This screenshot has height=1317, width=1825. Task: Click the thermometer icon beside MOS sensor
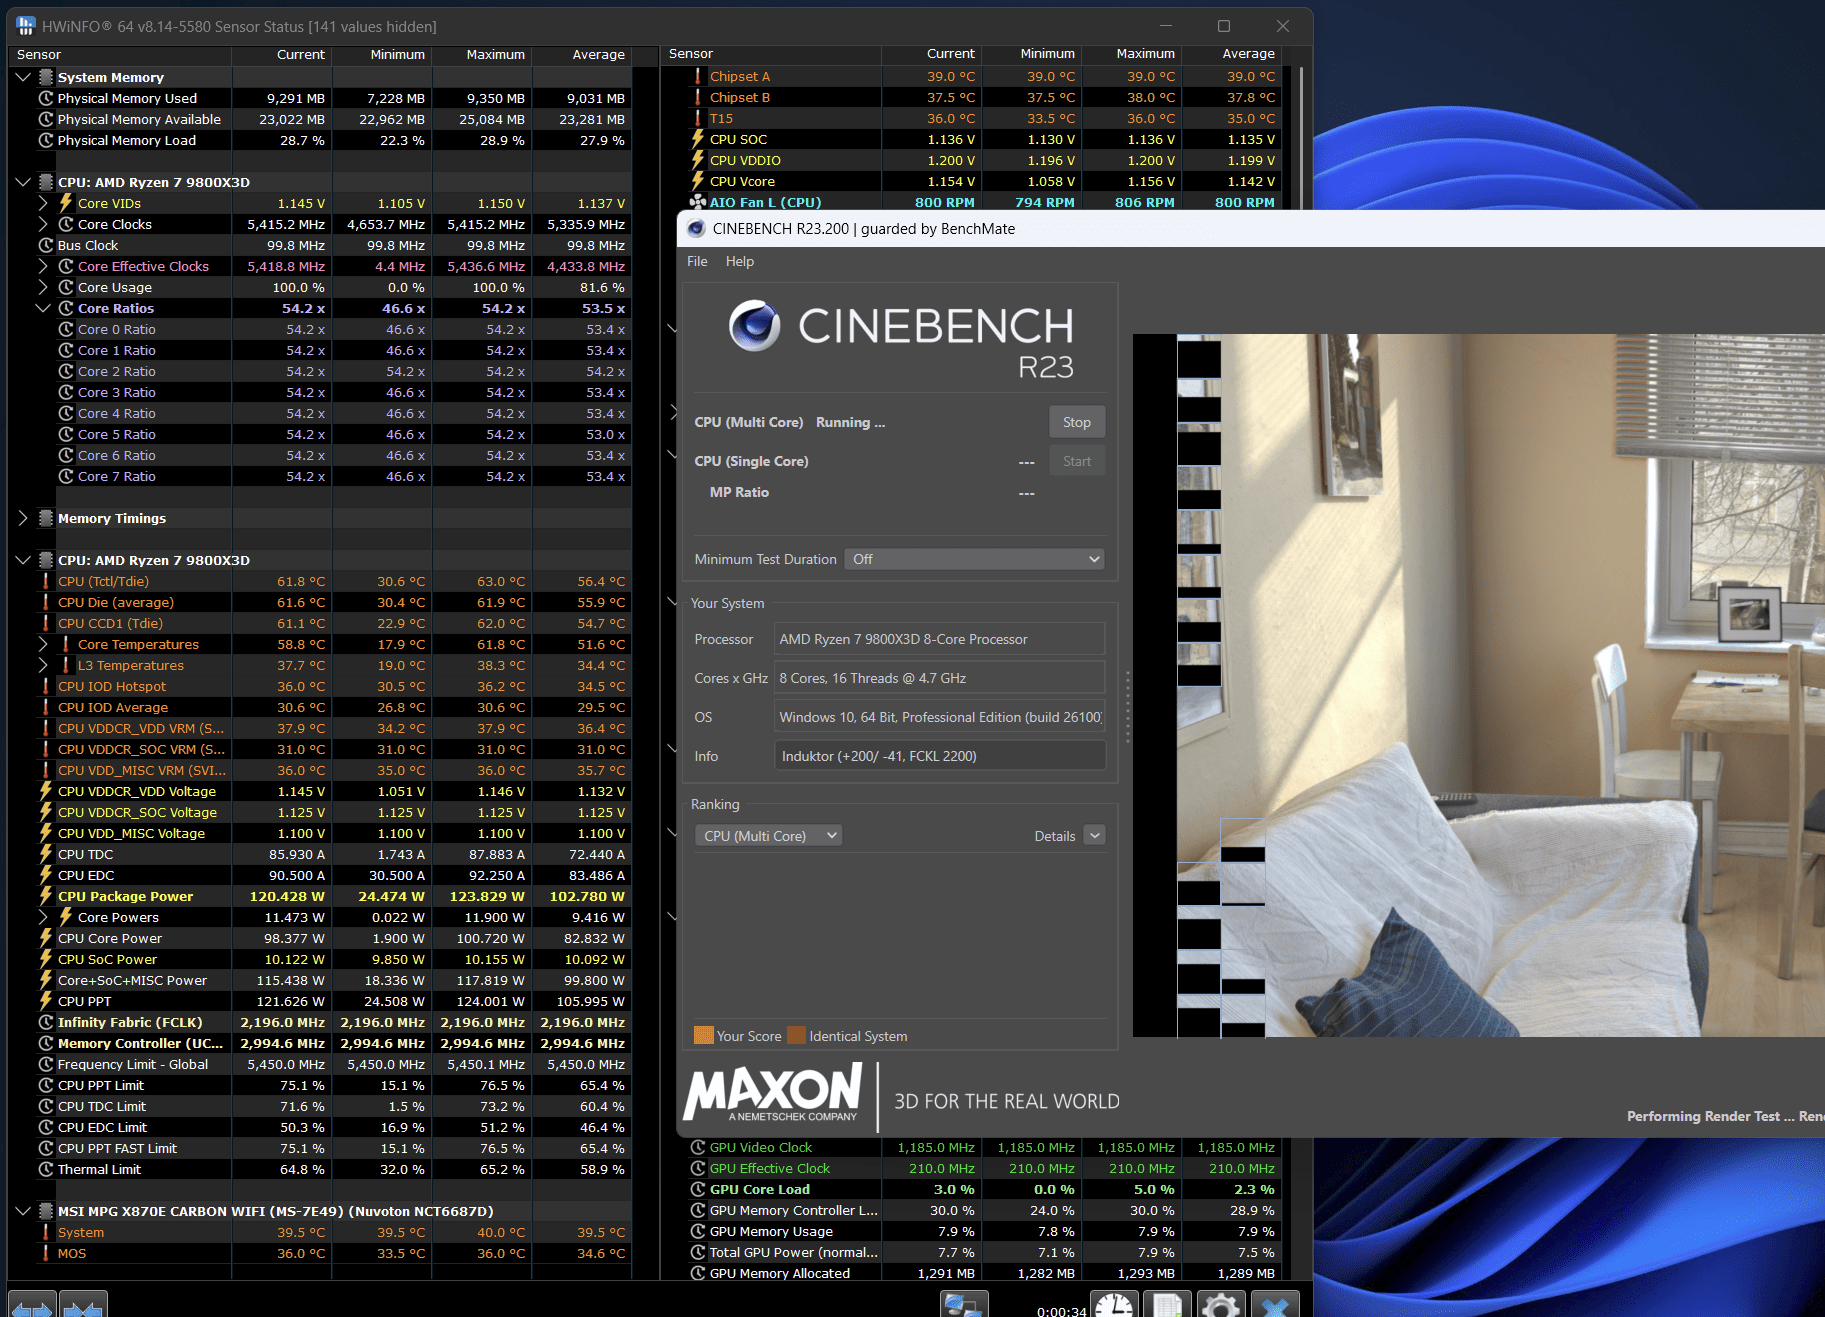(x=46, y=1253)
